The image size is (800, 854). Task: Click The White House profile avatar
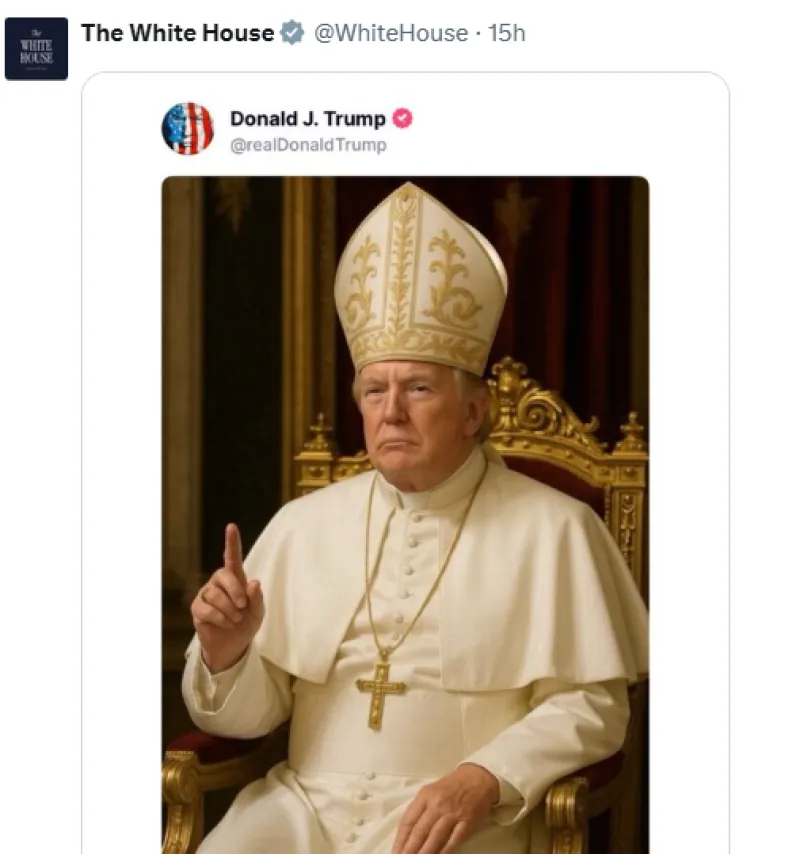coord(36,48)
